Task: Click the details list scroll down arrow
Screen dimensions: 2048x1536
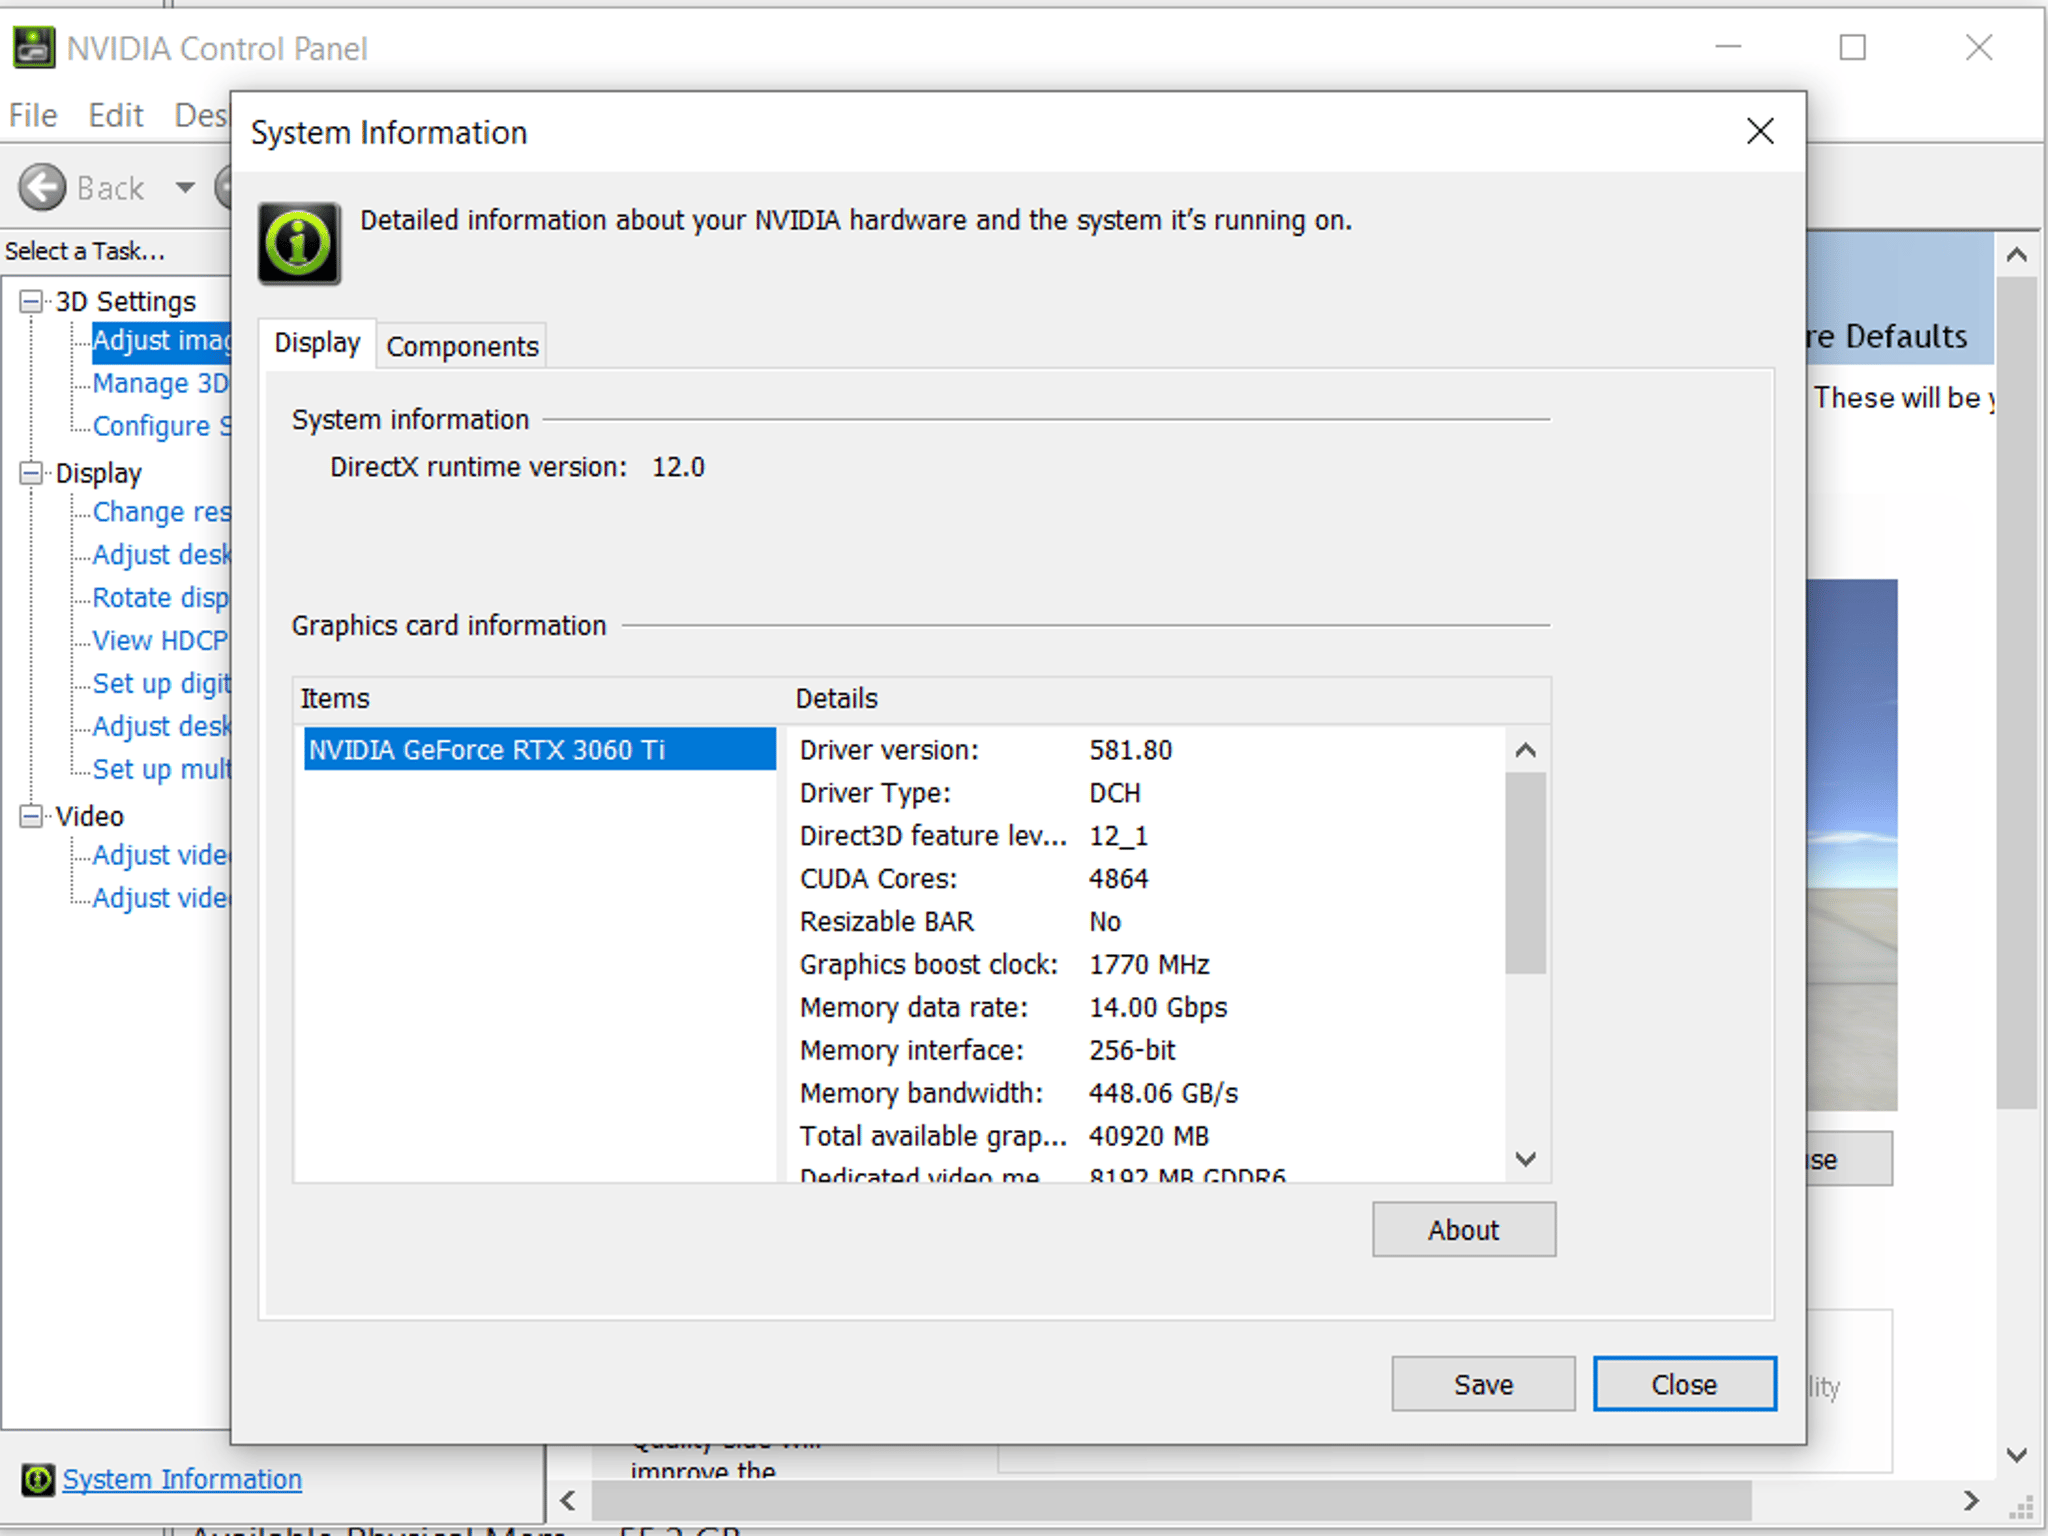Action: tap(1525, 1159)
